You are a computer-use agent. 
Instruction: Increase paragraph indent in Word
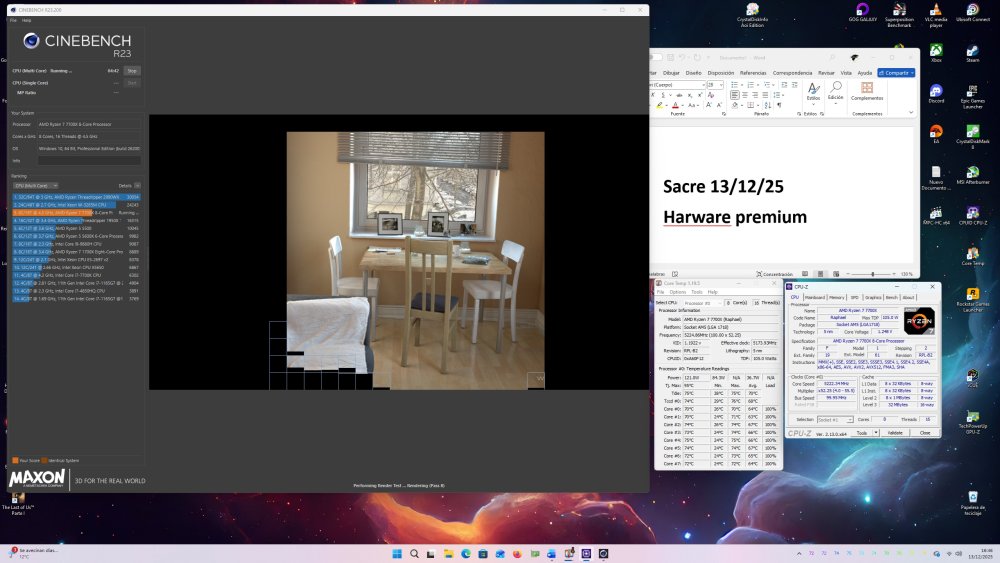coord(795,85)
